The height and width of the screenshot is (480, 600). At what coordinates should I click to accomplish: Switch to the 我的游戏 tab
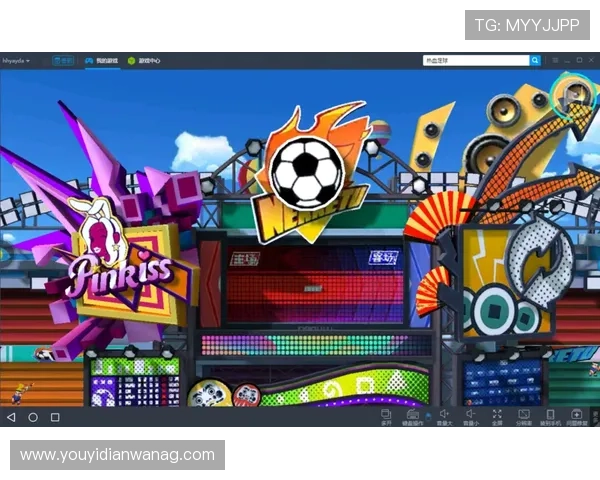(102, 60)
